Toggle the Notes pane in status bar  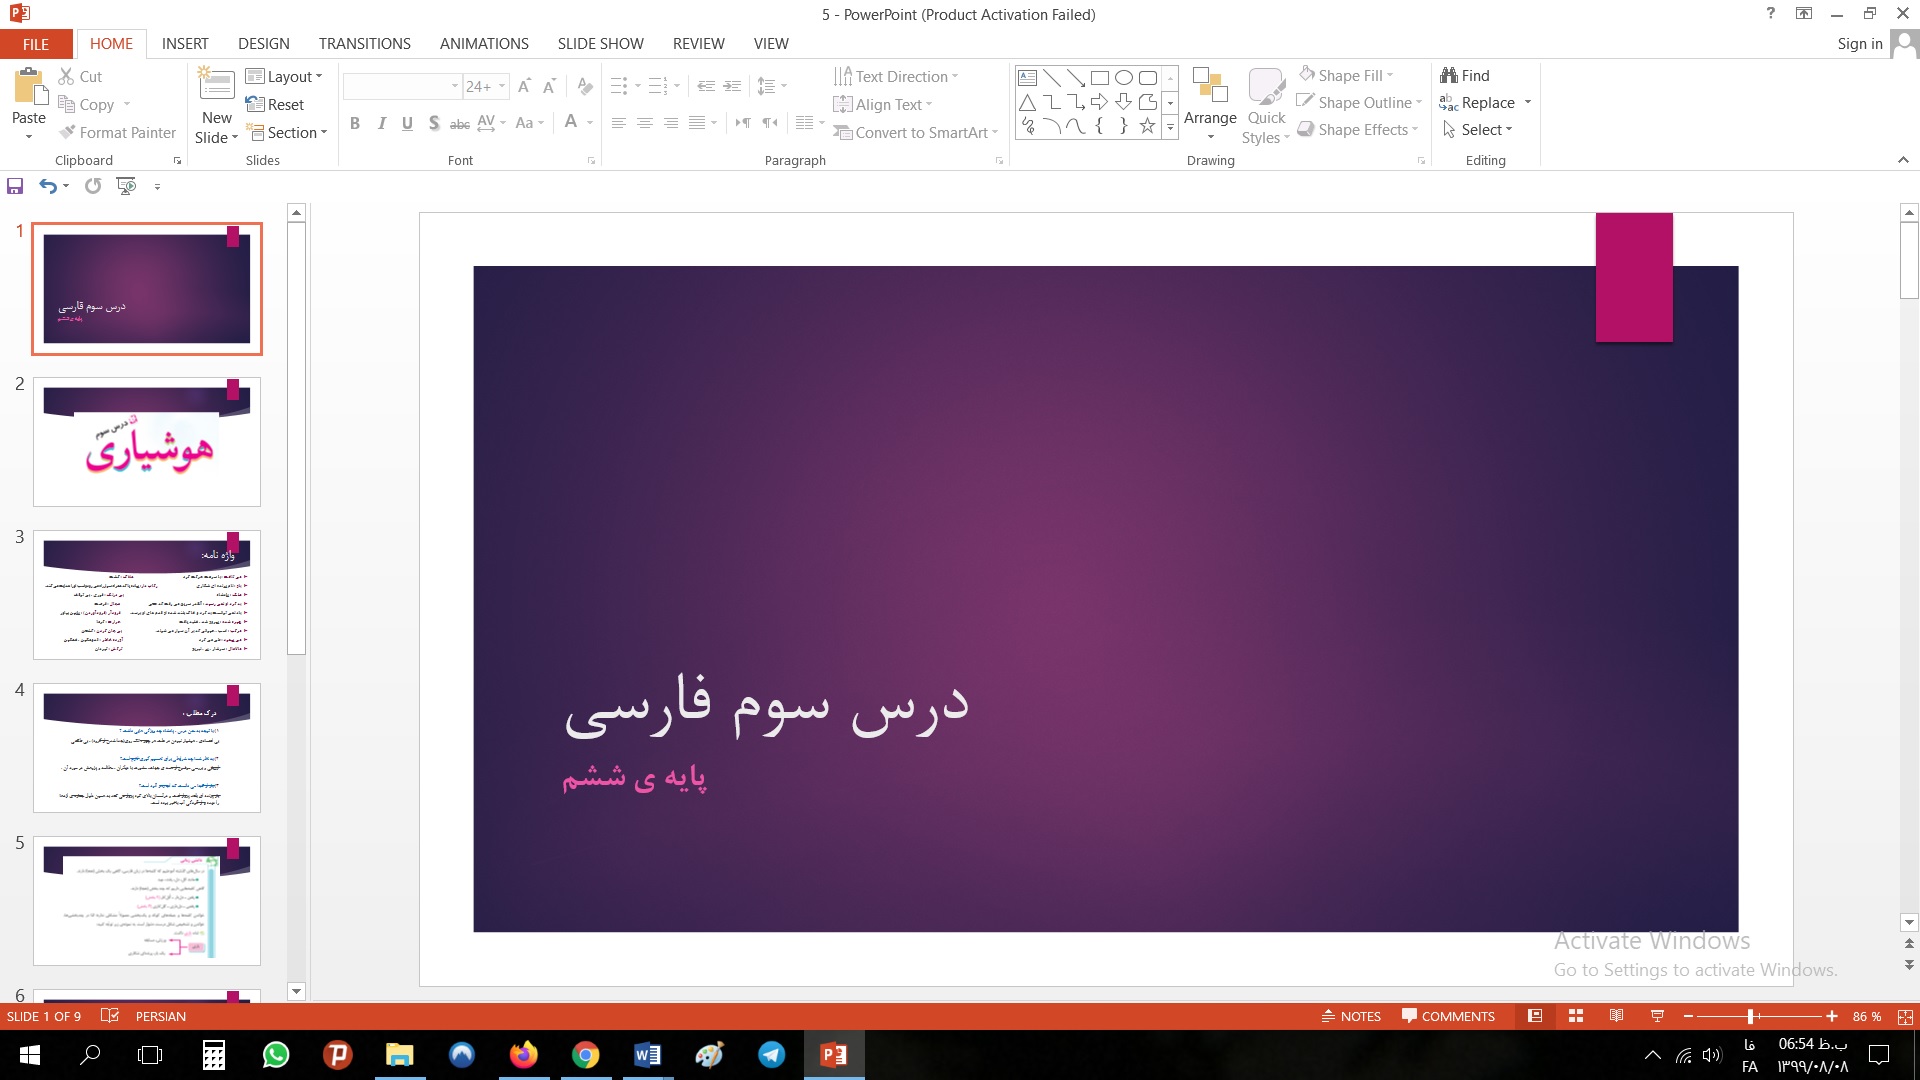click(1351, 1016)
